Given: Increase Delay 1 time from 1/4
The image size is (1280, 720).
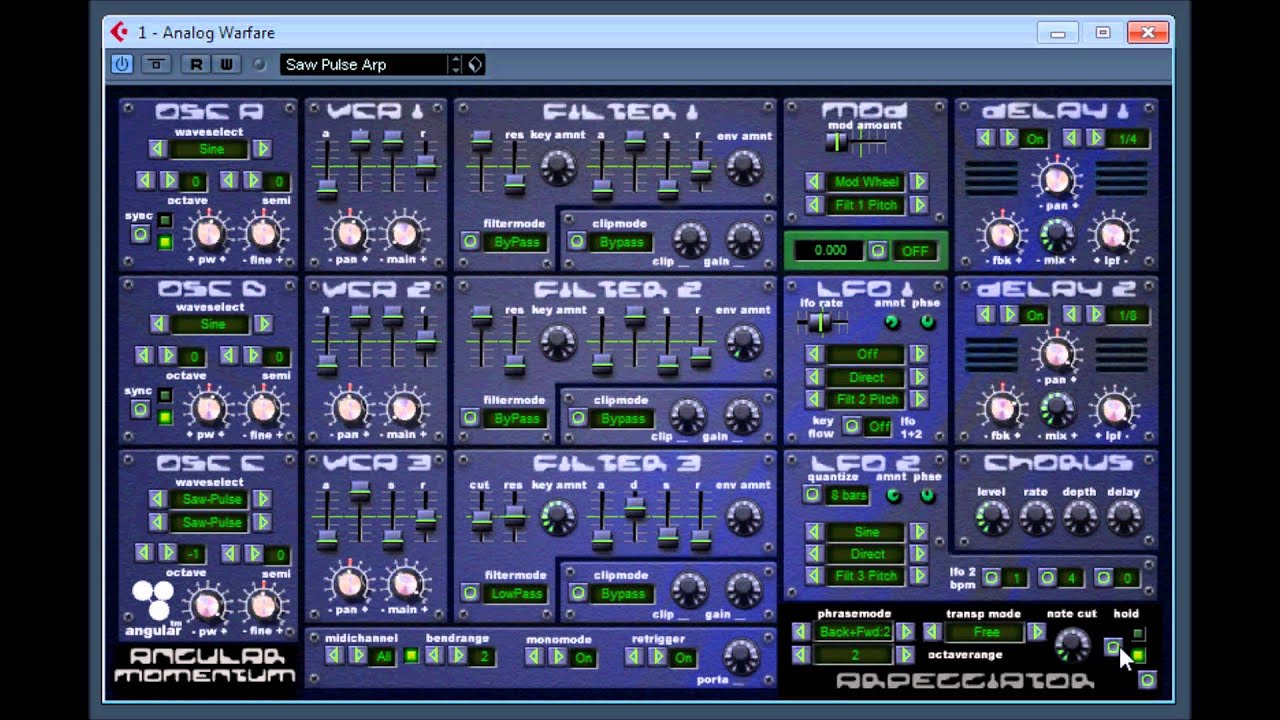Looking at the screenshot, I should [x=1095, y=138].
